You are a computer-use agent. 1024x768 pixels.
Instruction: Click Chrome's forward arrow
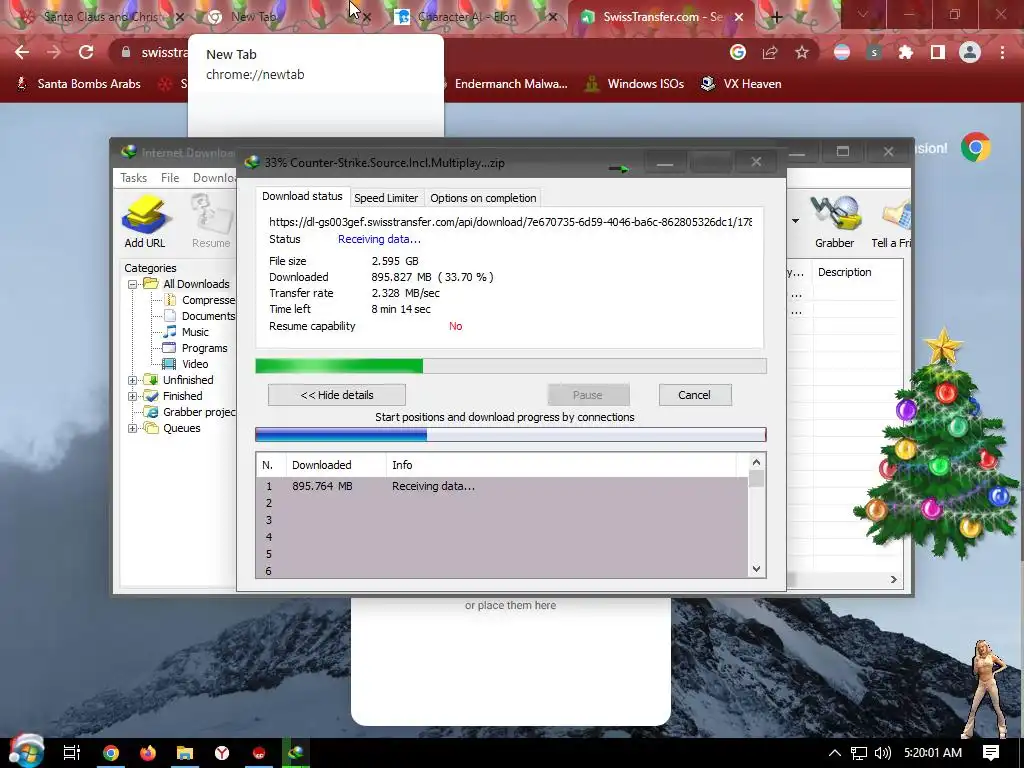click(x=54, y=52)
